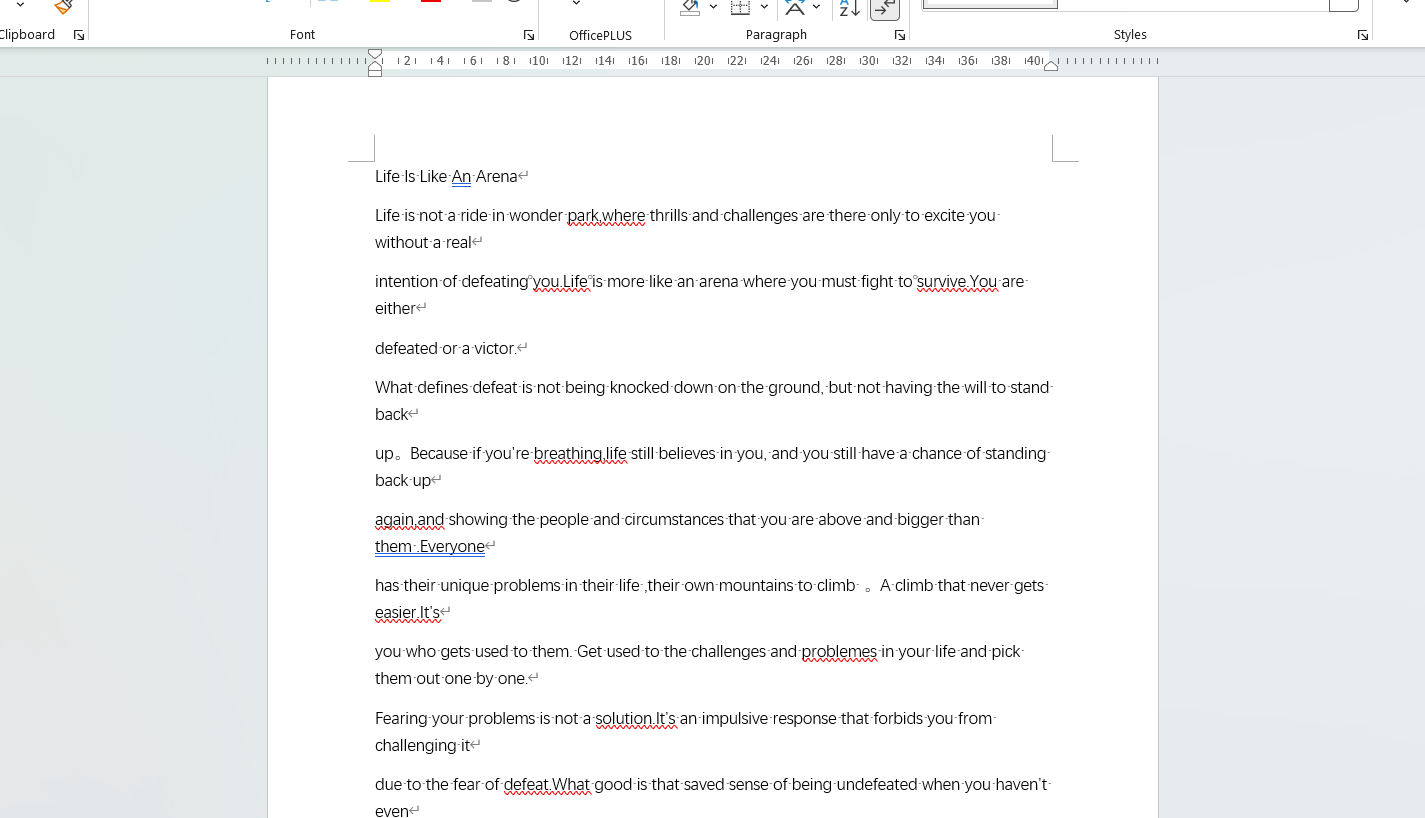The image size is (1425, 818).
Task: Click the First Line Indent ruler marker
Action: tap(375, 54)
